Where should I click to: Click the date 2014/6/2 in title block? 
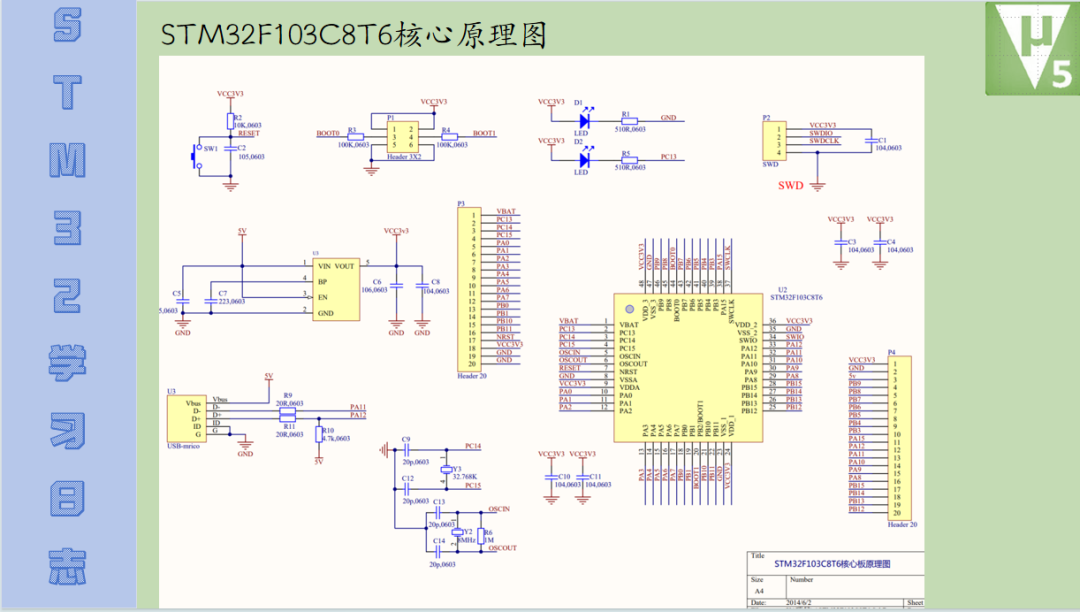coord(798,602)
